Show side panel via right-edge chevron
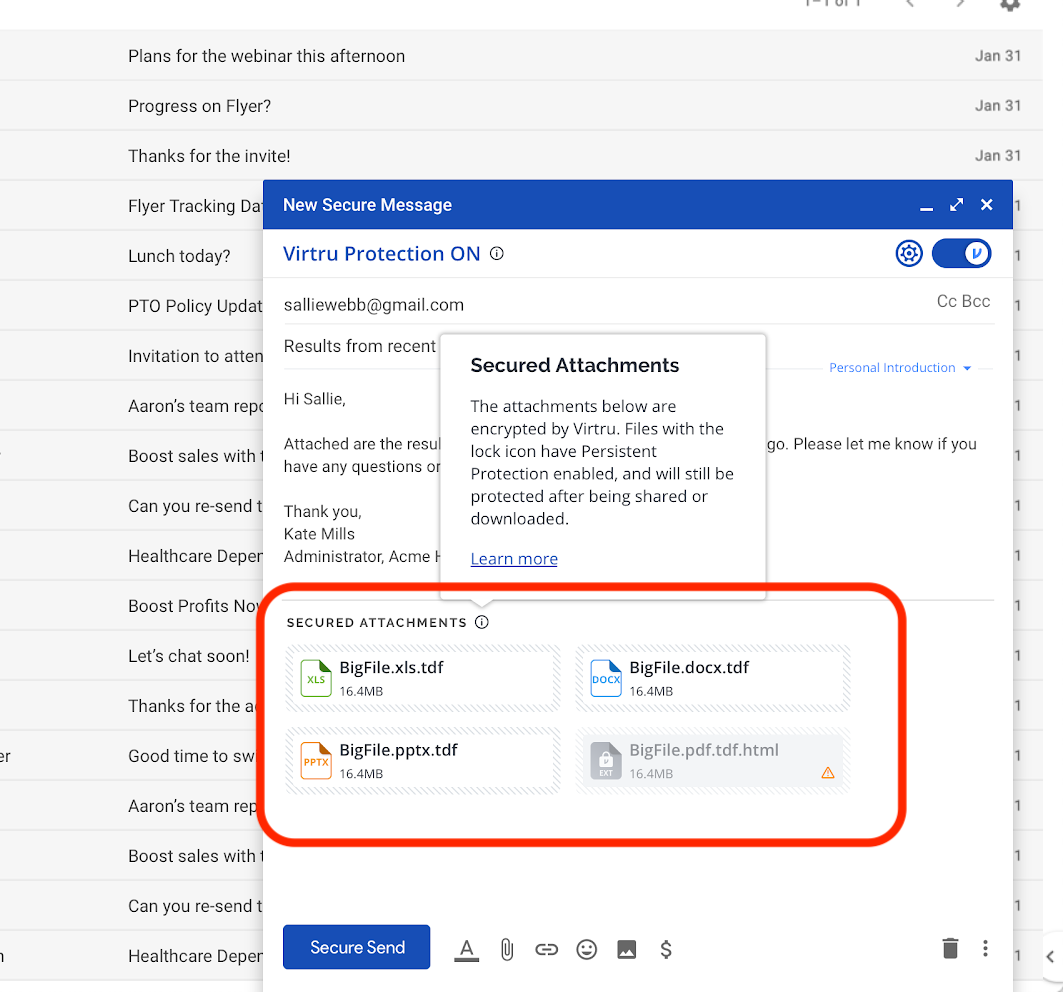The height and width of the screenshot is (992, 1063). [x=1050, y=957]
